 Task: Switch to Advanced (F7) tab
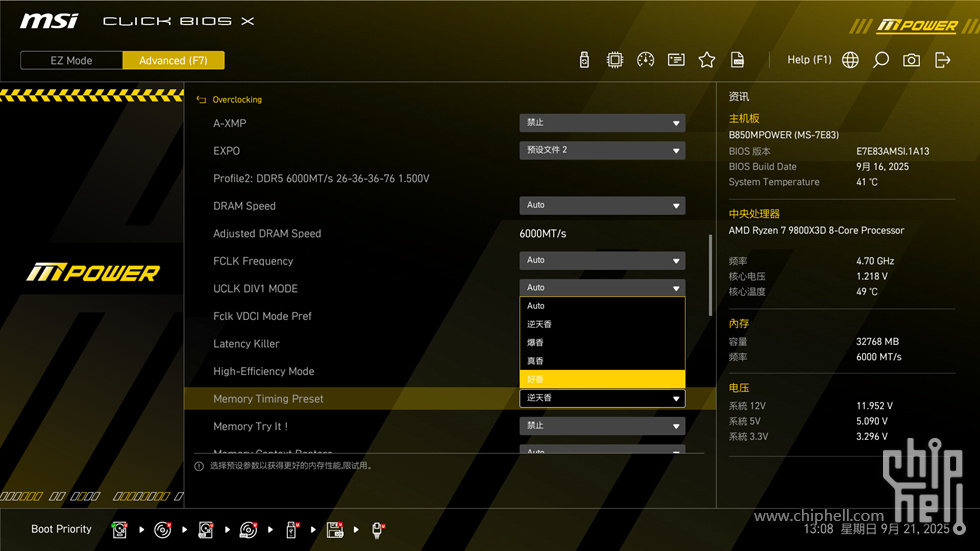173,61
